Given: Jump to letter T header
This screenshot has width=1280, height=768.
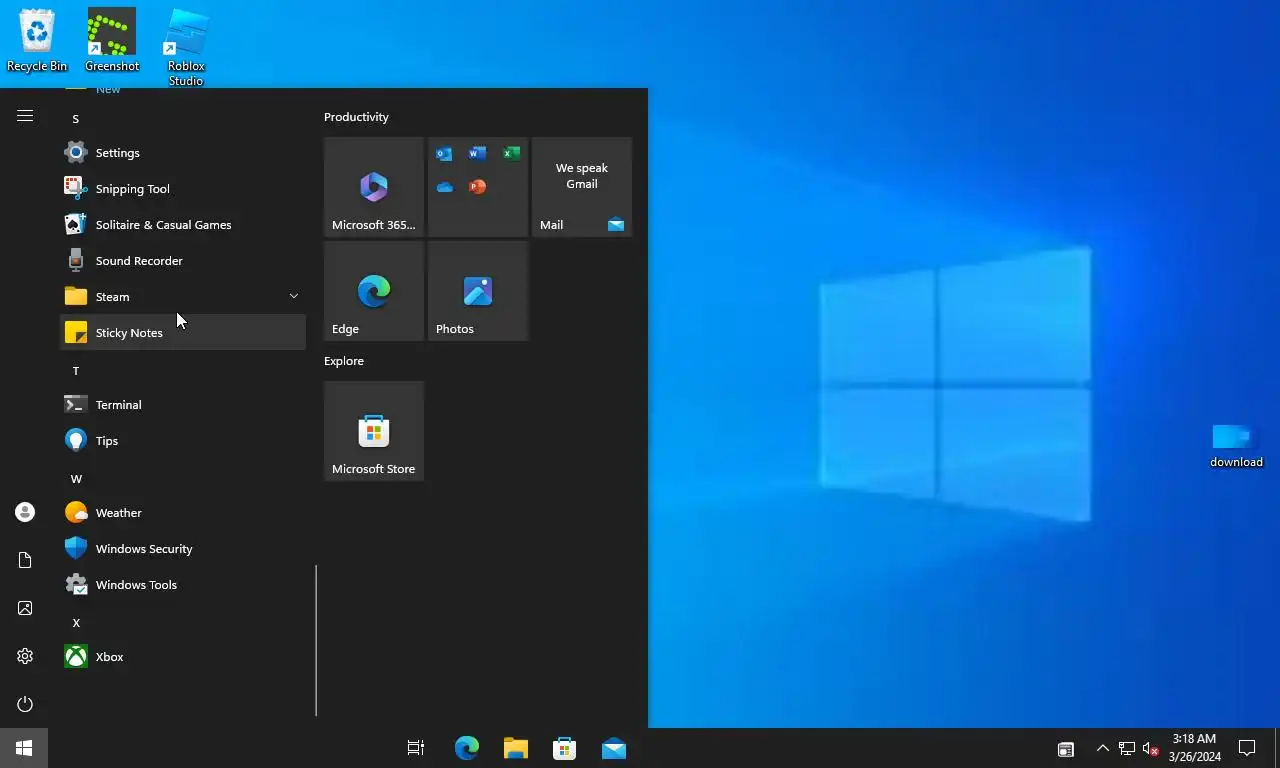Looking at the screenshot, I should coord(75,371).
